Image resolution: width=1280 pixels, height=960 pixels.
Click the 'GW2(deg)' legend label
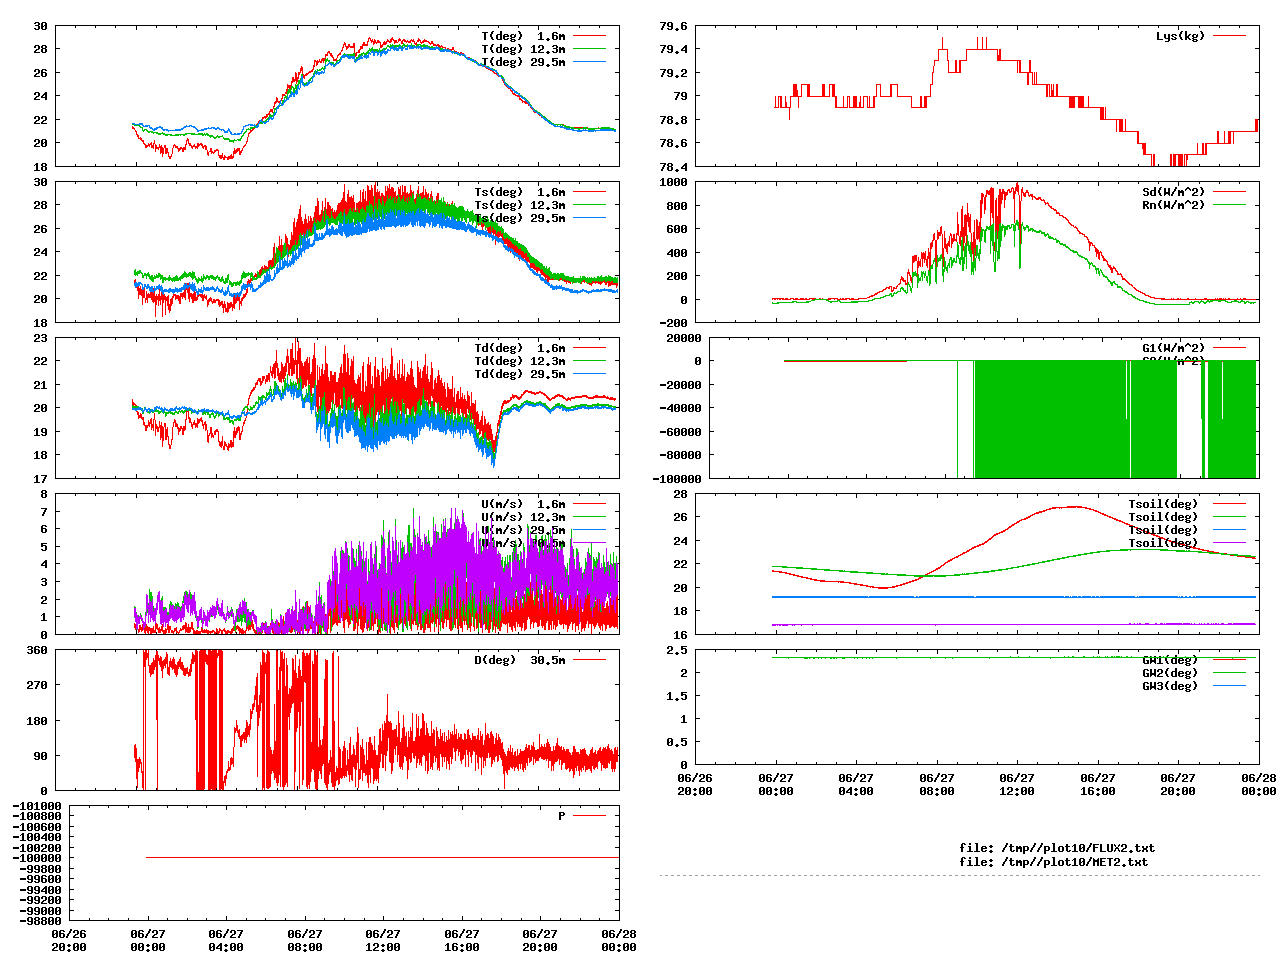tap(1170, 673)
